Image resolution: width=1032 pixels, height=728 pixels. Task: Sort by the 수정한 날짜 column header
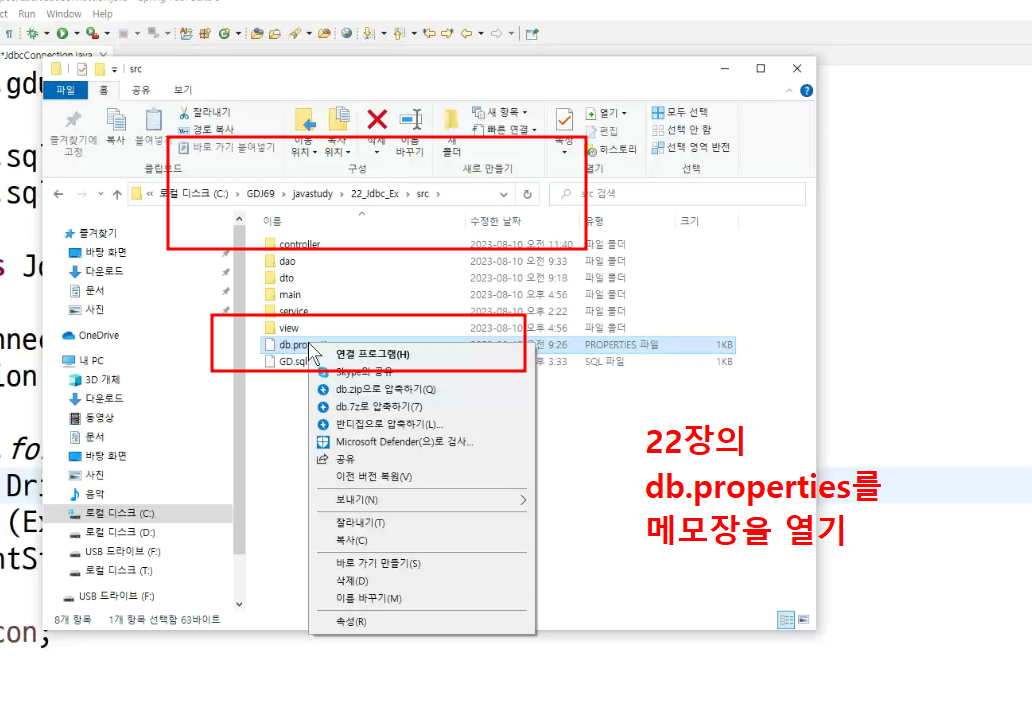[496, 221]
